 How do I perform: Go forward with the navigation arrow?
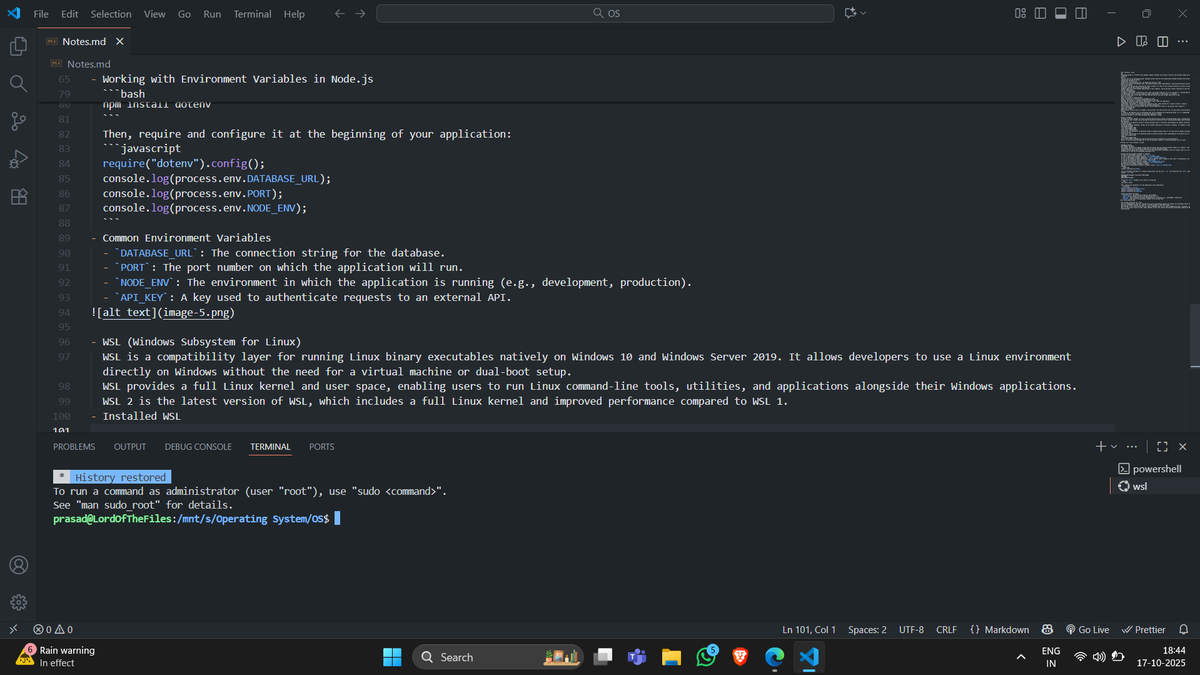click(360, 14)
